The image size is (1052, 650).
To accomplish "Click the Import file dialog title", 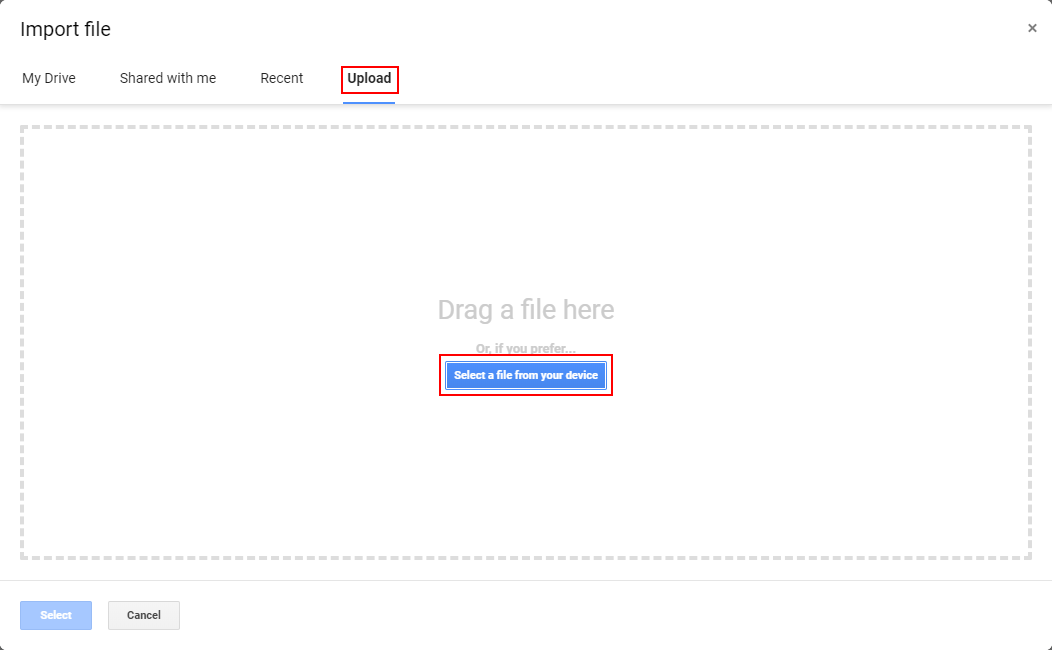I will tap(66, 30).
